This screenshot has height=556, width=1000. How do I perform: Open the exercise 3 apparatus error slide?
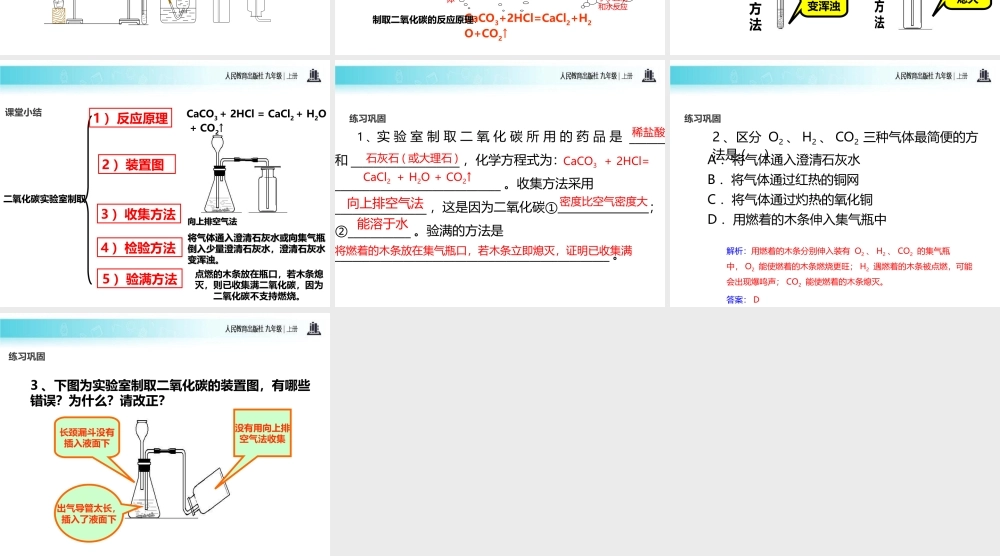point(165,435)
